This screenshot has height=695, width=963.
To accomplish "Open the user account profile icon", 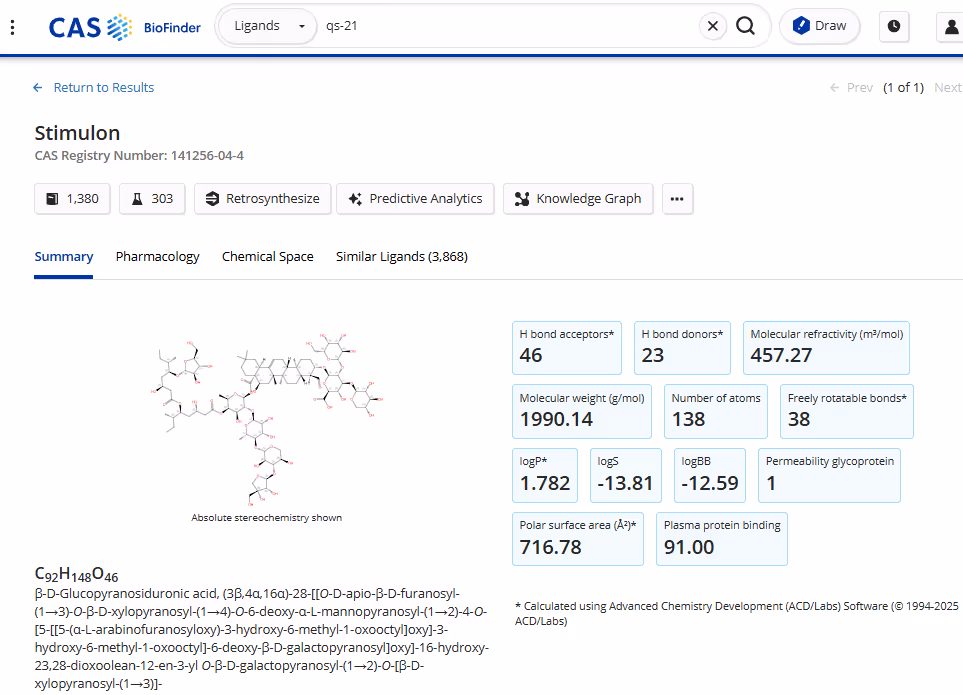I will (951, 26).
